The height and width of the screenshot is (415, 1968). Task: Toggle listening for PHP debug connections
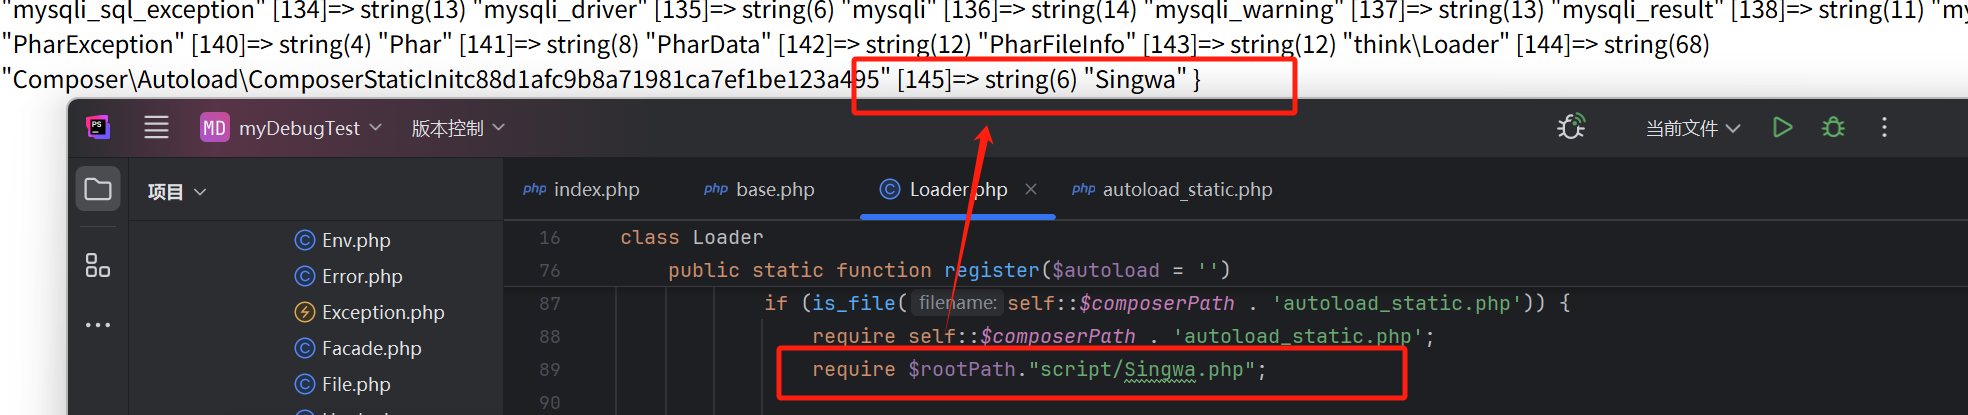(1571, 127)
